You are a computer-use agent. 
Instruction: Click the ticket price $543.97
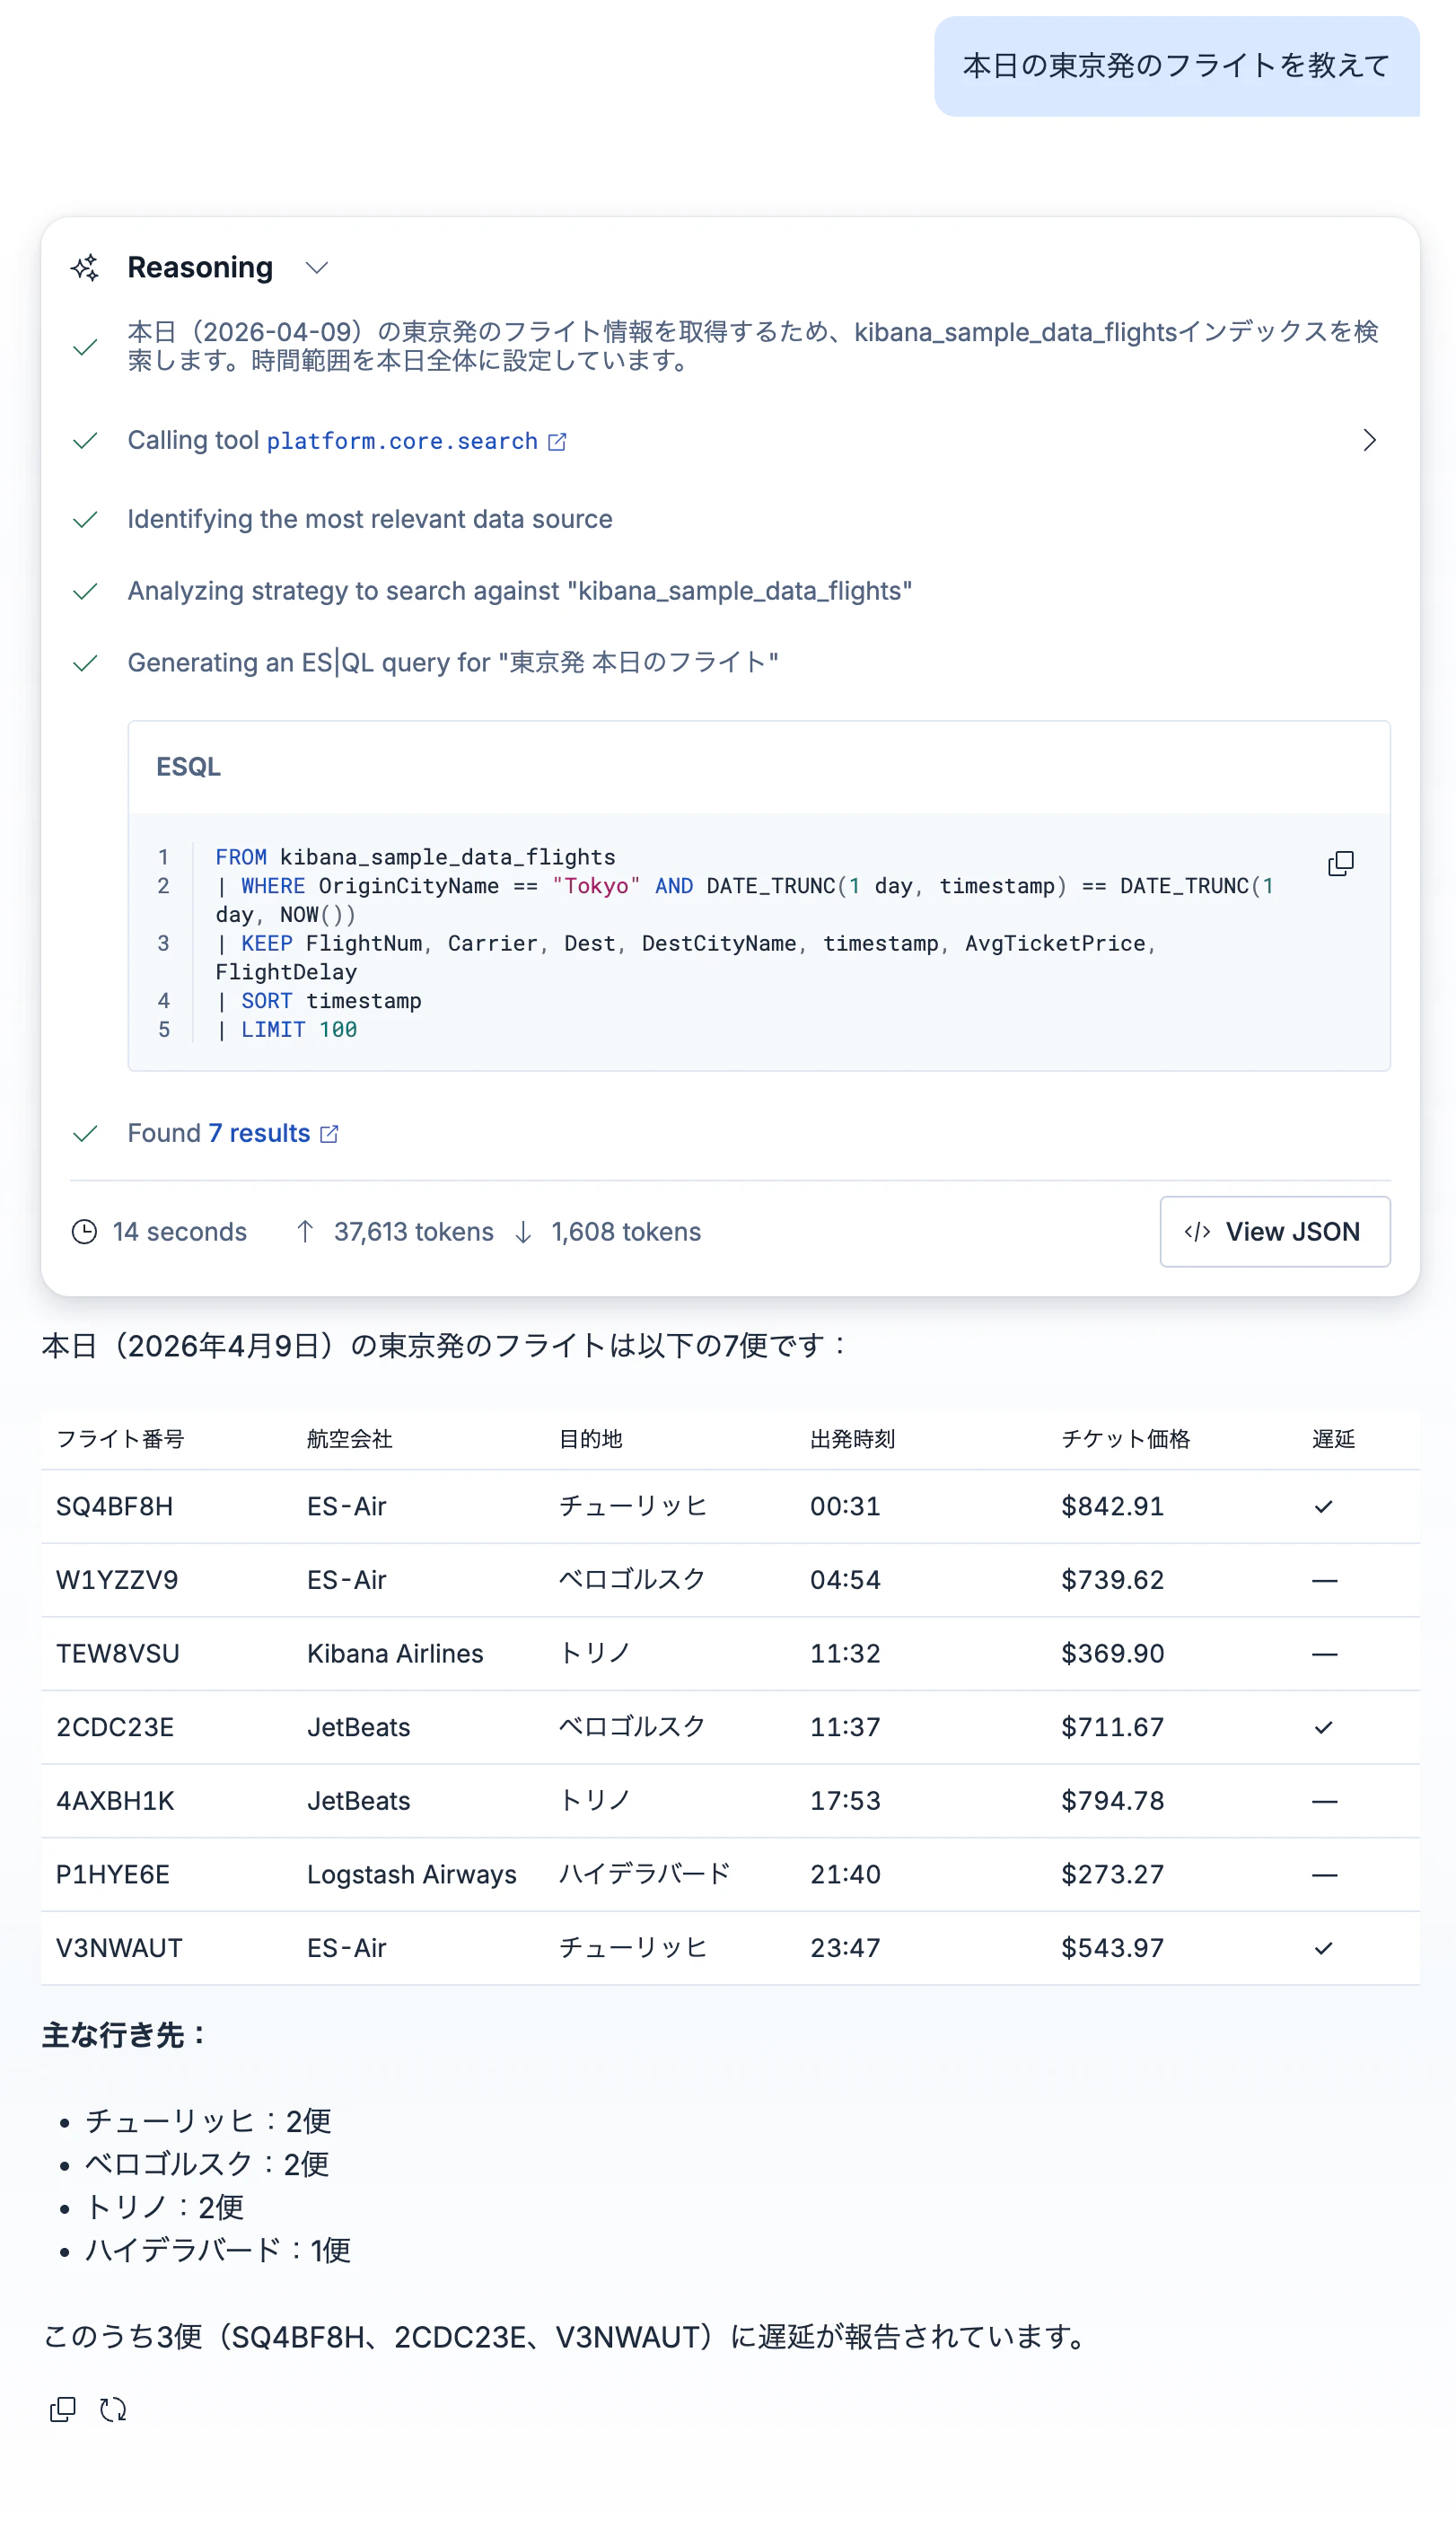1113,1948
